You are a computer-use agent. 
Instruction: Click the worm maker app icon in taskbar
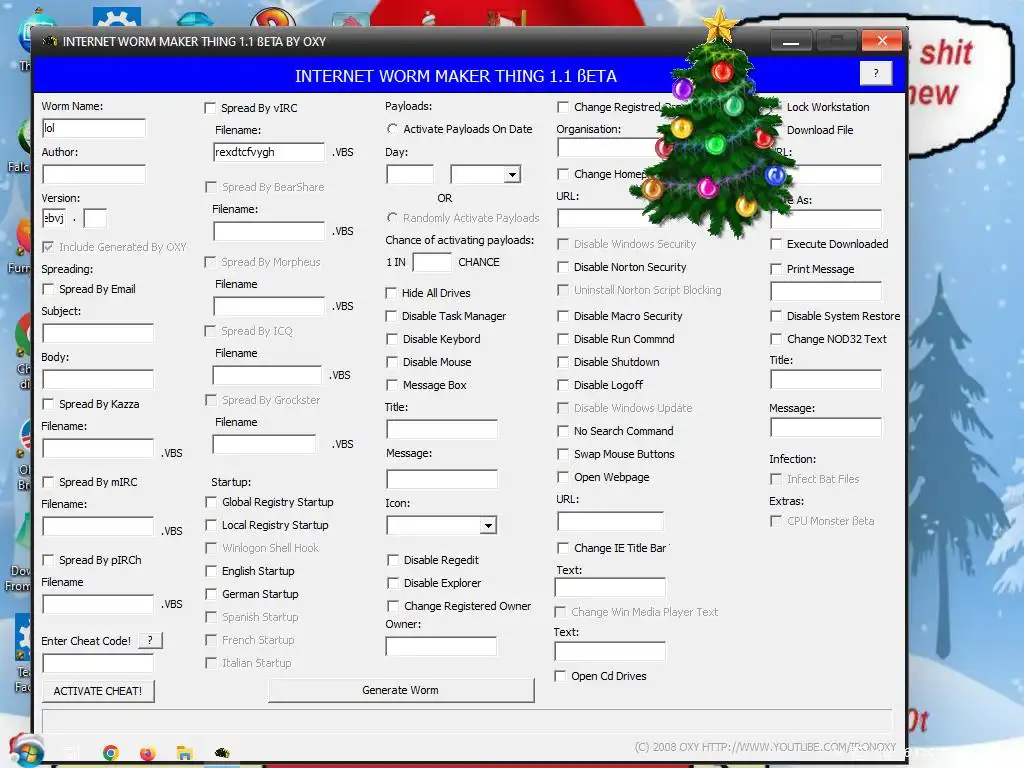(222, 753)
